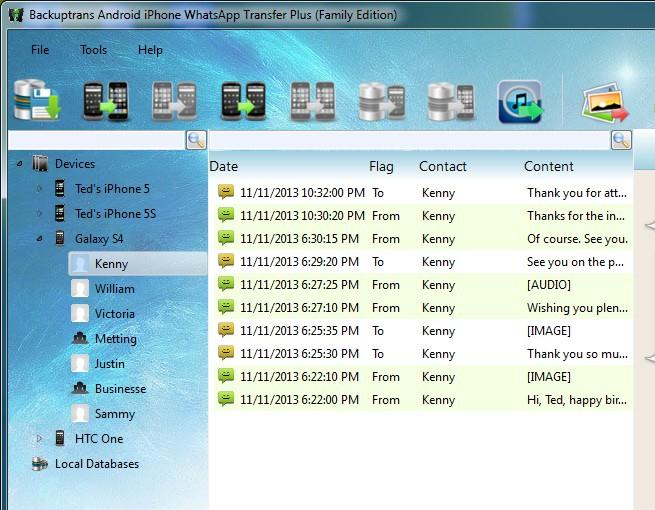Click the green message icon for 6:22:00 PM

(226, 398)
